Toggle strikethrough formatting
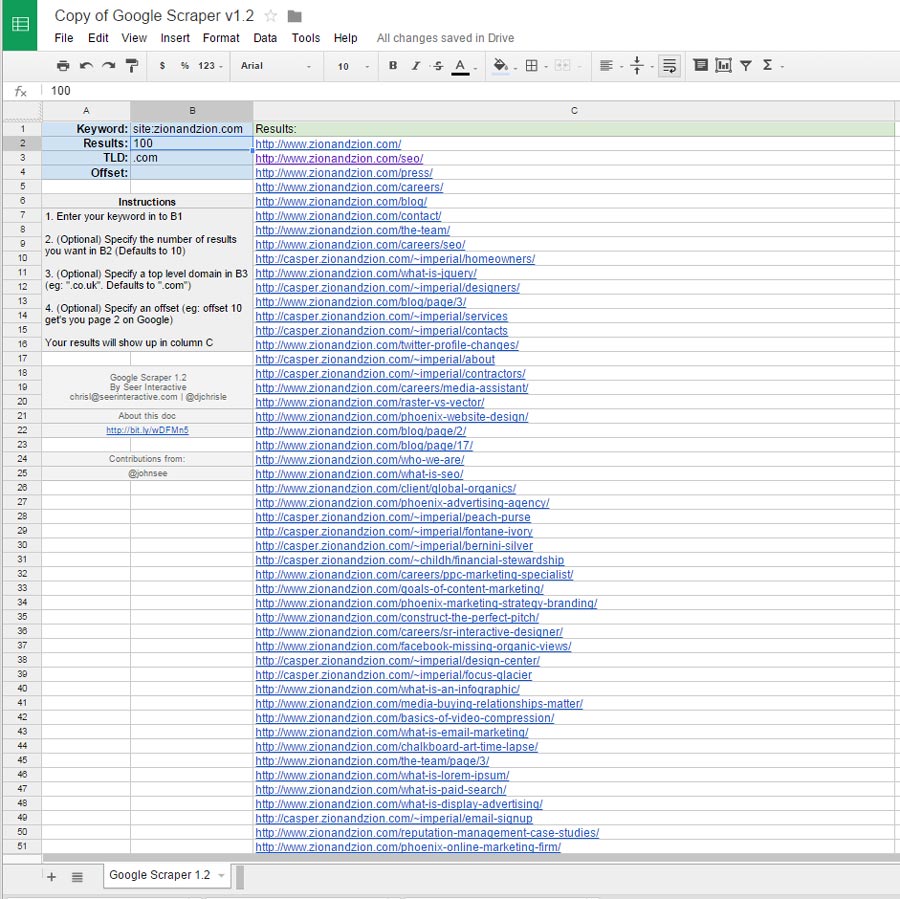This screenshot has width=900, height=899. point(438,65)
